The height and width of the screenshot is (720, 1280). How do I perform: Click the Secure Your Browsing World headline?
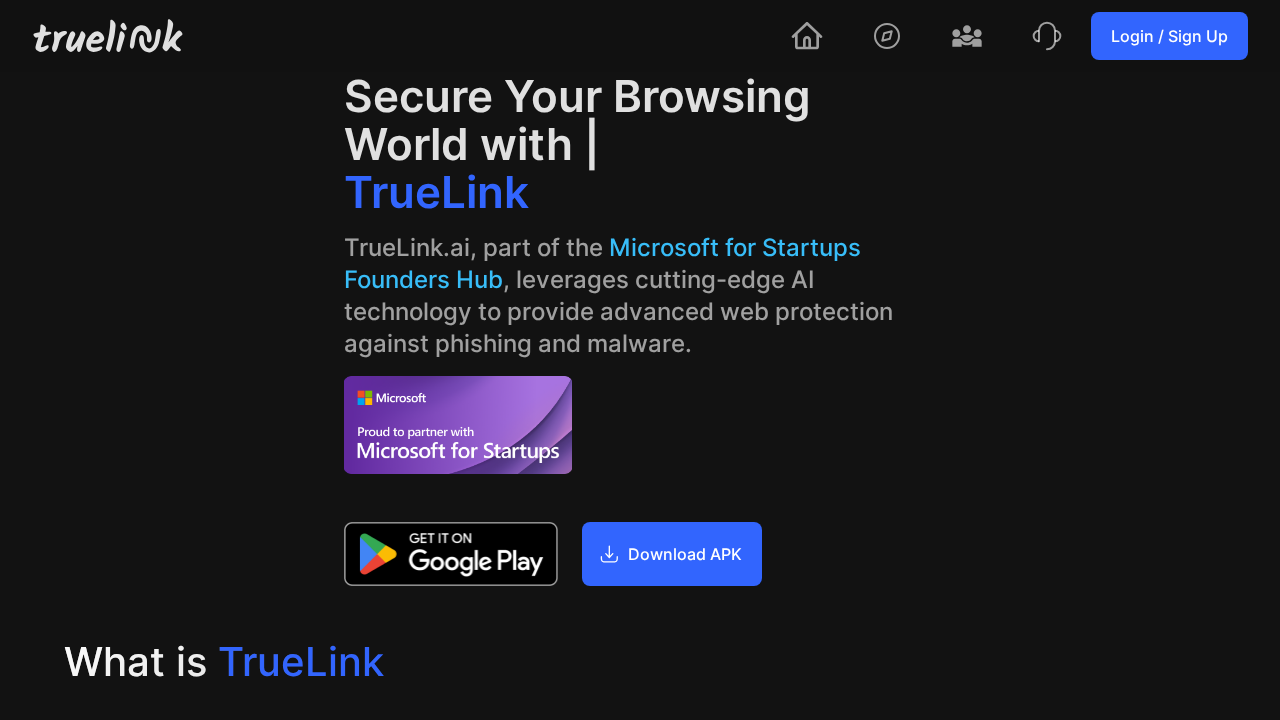point(577,120)
